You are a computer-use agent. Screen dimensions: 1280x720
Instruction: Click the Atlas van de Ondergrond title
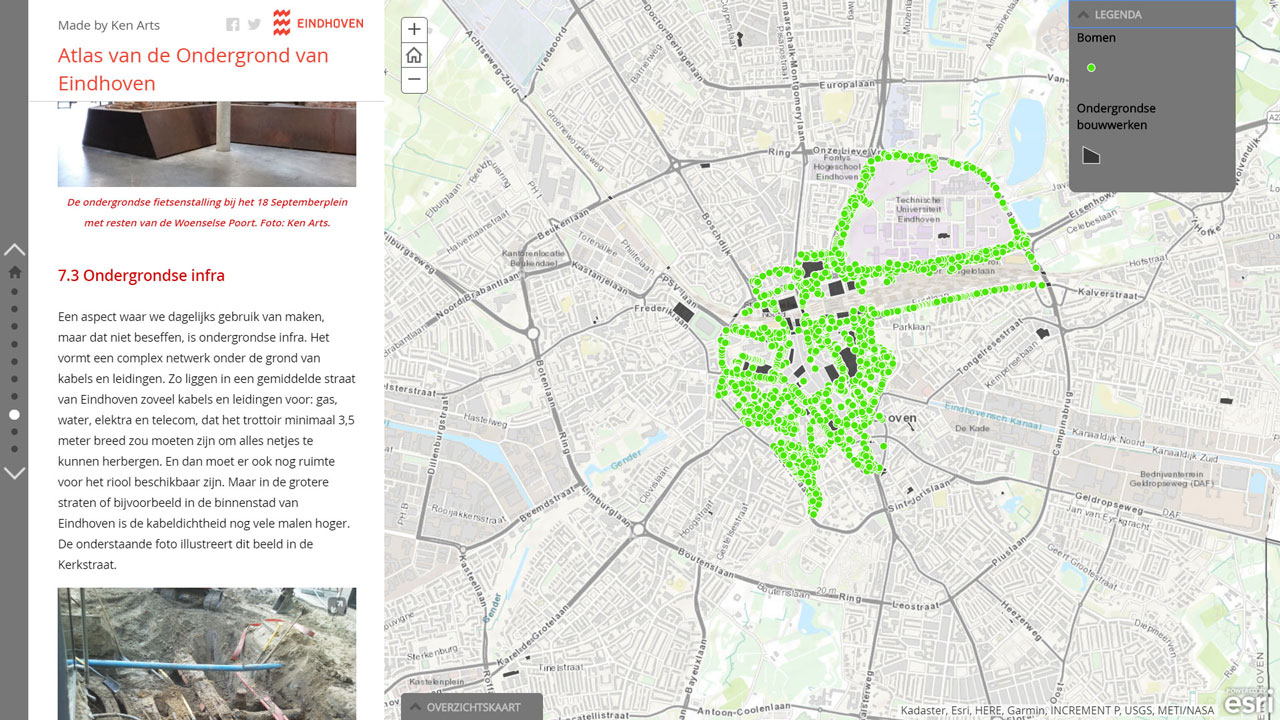point(193,69)
